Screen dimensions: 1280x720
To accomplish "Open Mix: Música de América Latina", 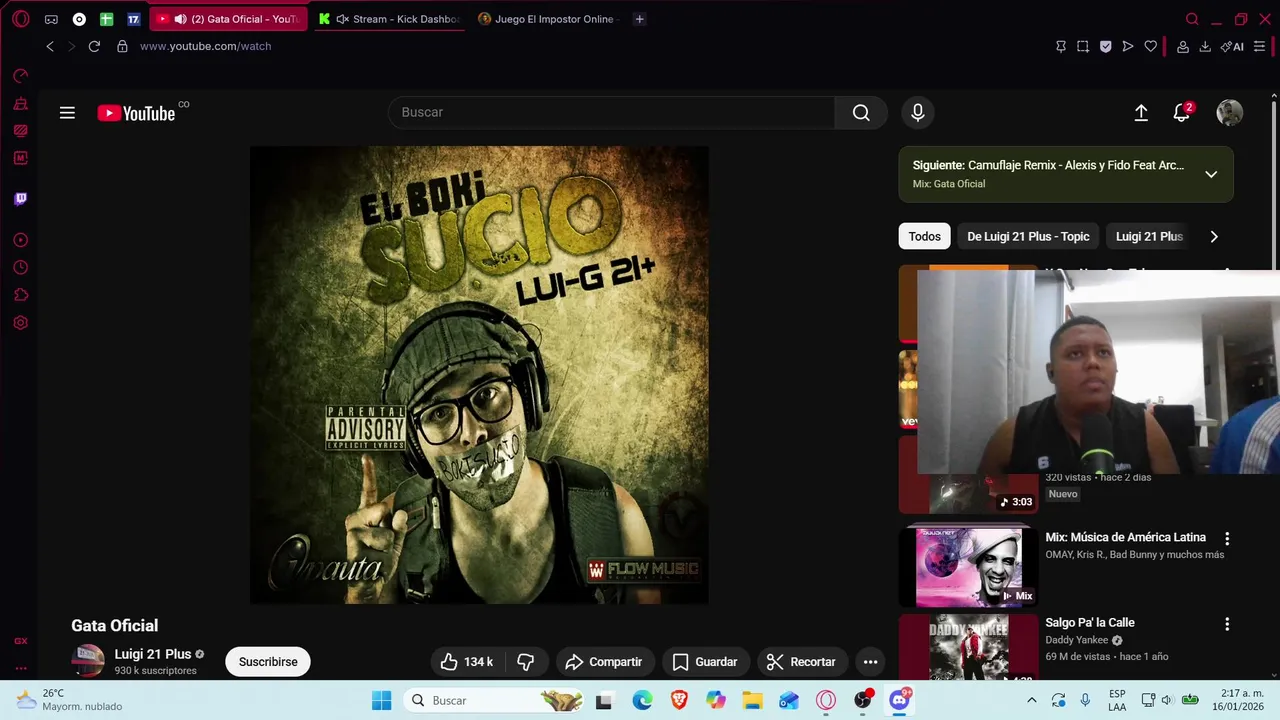I will (x=1126, y=537).
